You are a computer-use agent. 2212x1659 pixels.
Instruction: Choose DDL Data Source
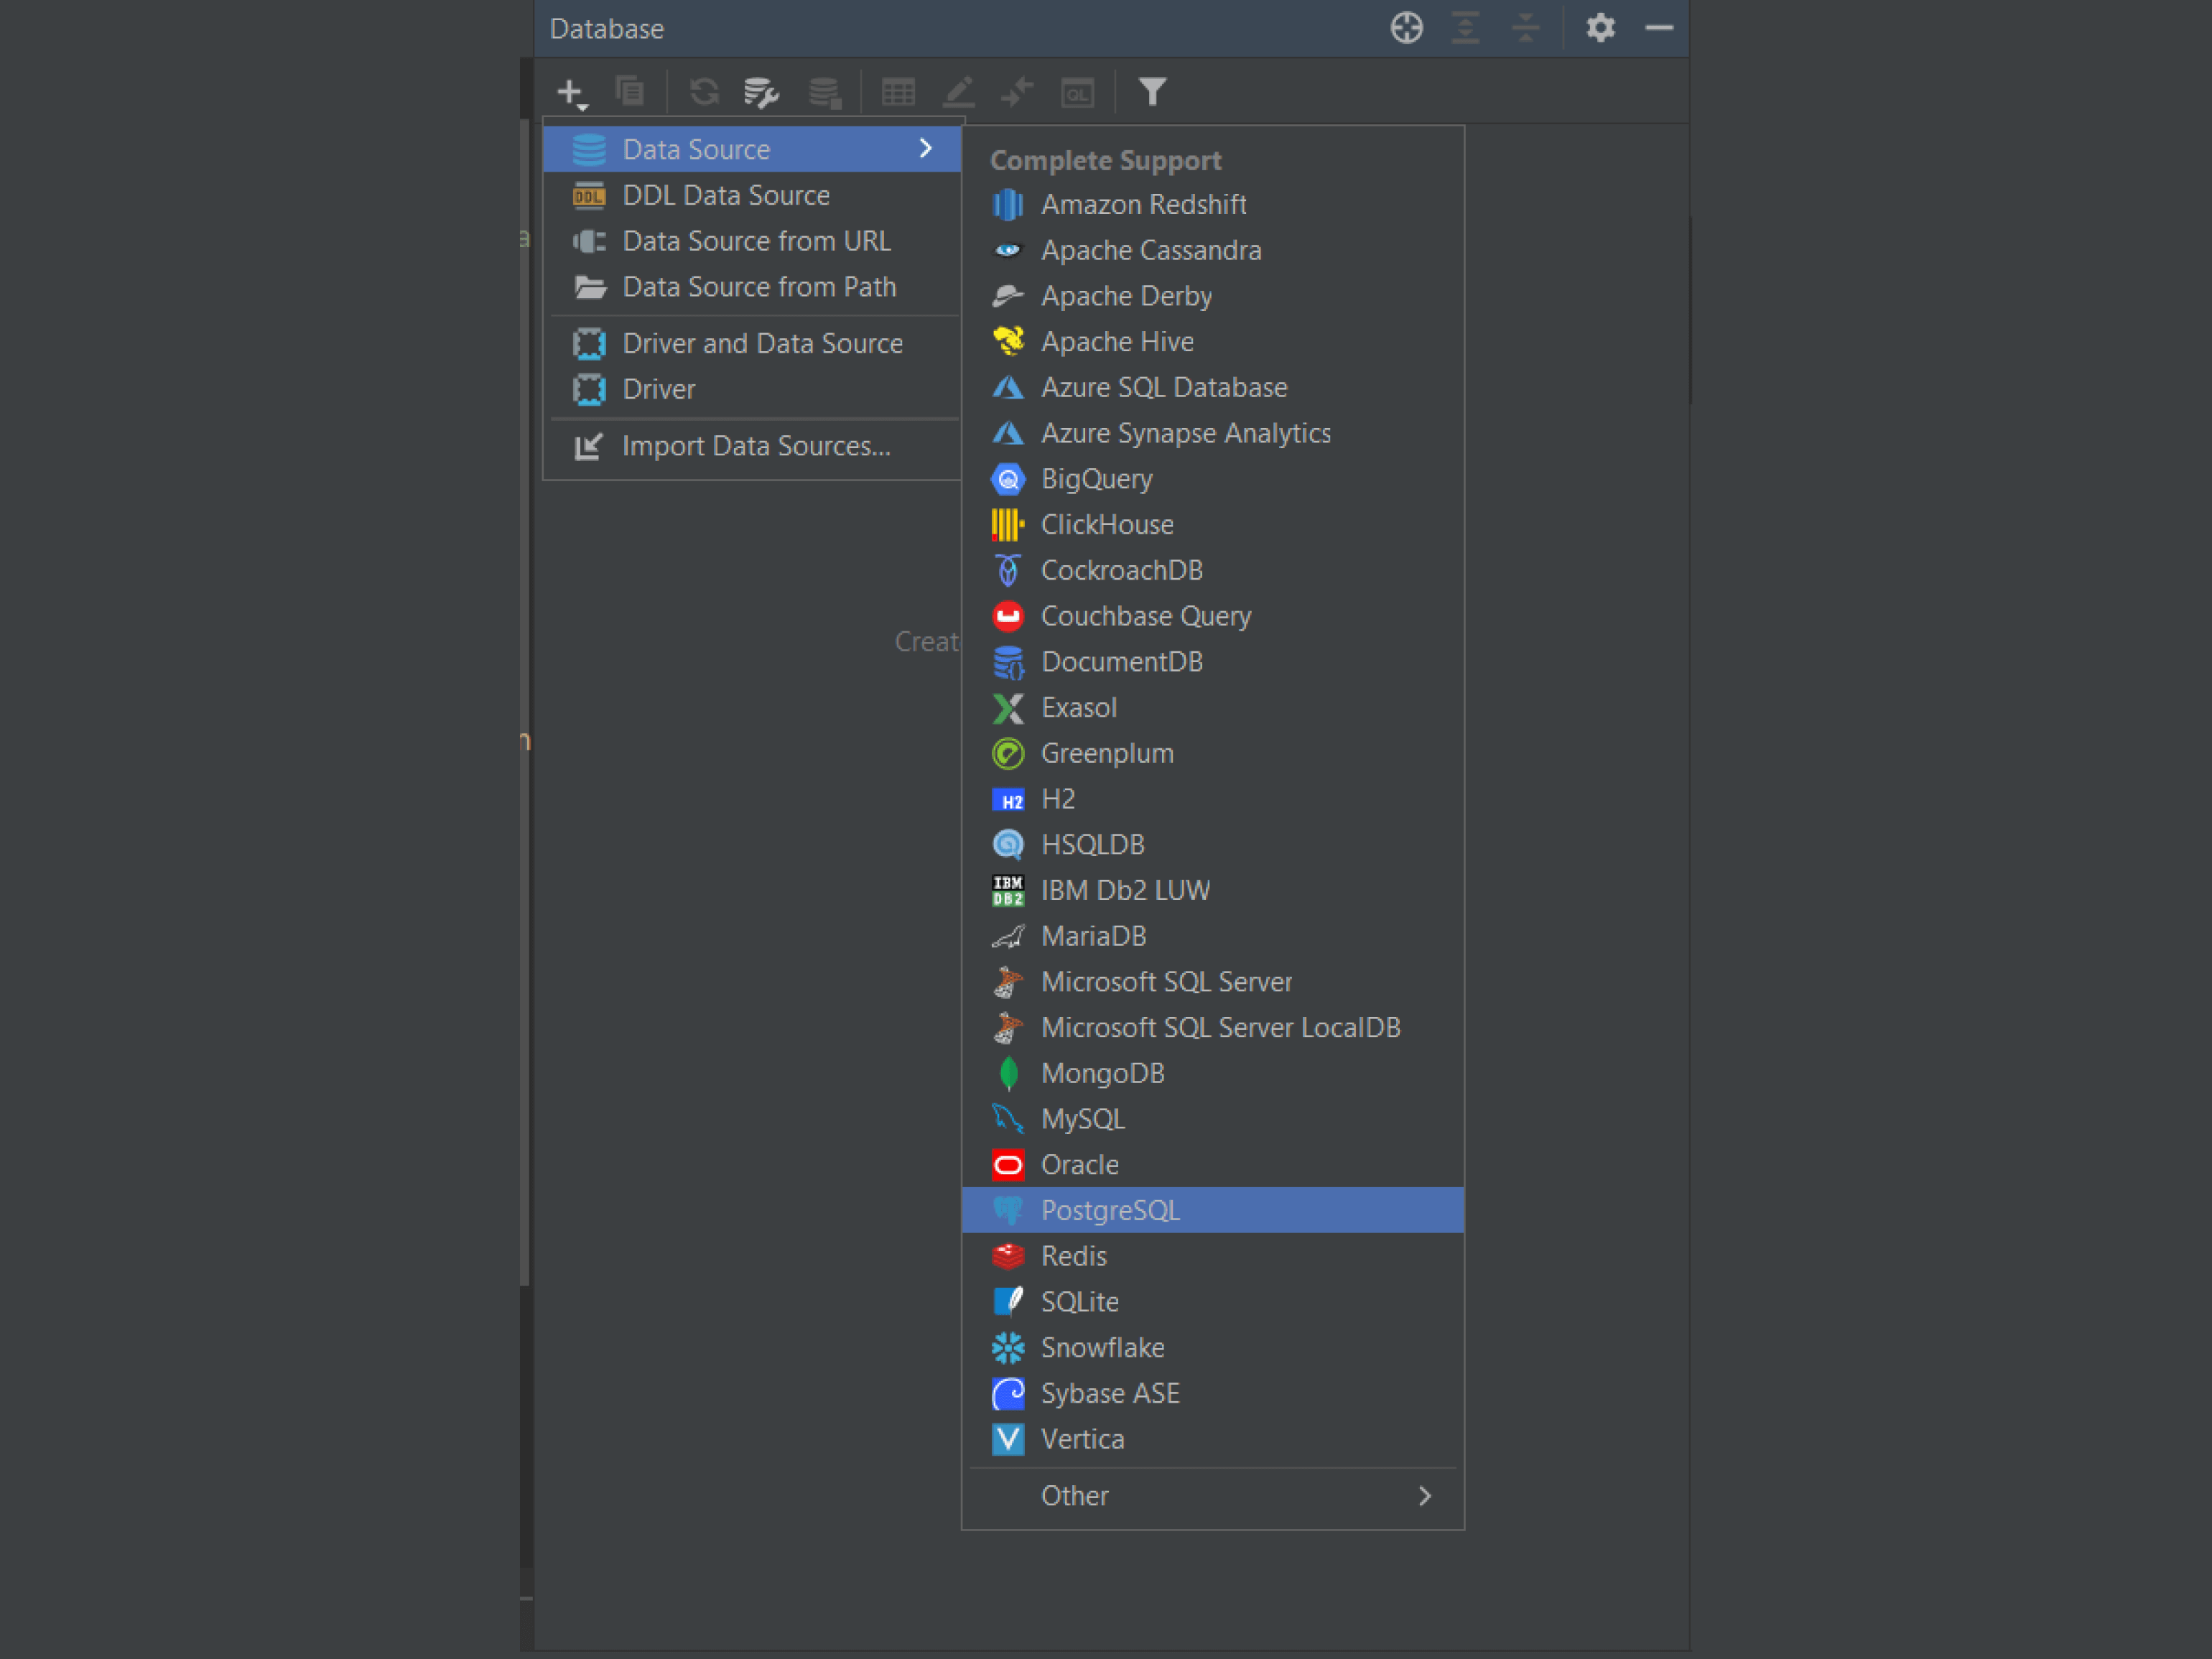point(752,195)
